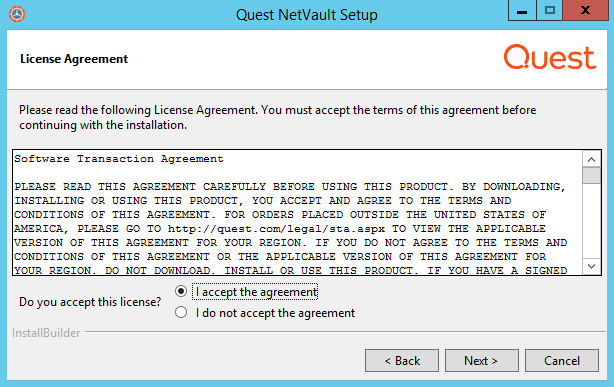The height and width of the screenshot is (387, 614).
Task: Click the NetVault app icon in title bar
Action: point(17,14)
